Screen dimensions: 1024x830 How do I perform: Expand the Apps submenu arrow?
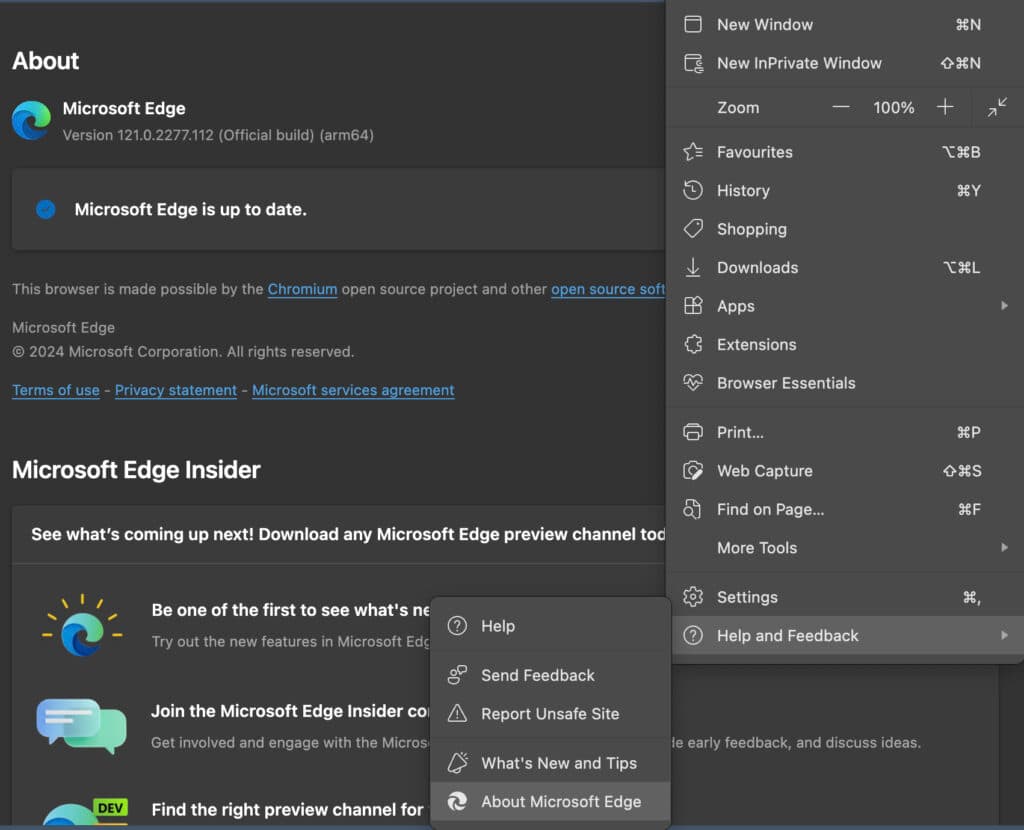pos(1004,306)
